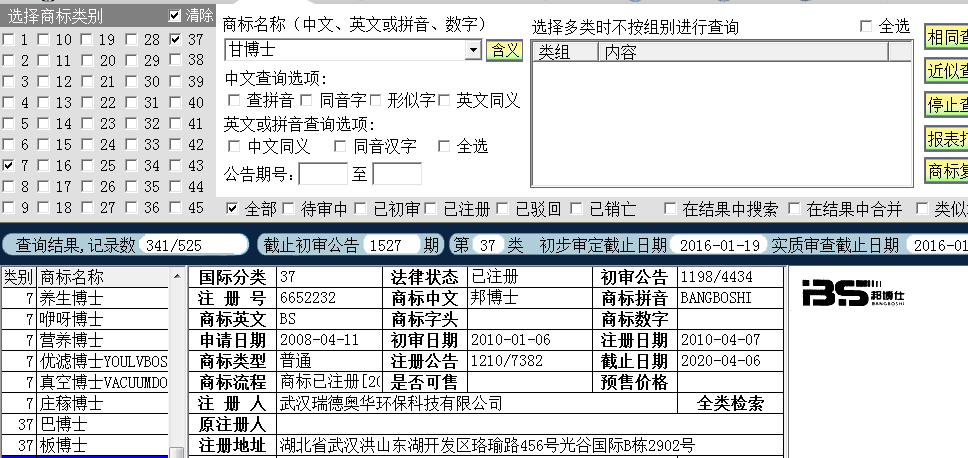Filter by 已驳回 status
This screenshot has width=968, height=458.
point(503,209)
